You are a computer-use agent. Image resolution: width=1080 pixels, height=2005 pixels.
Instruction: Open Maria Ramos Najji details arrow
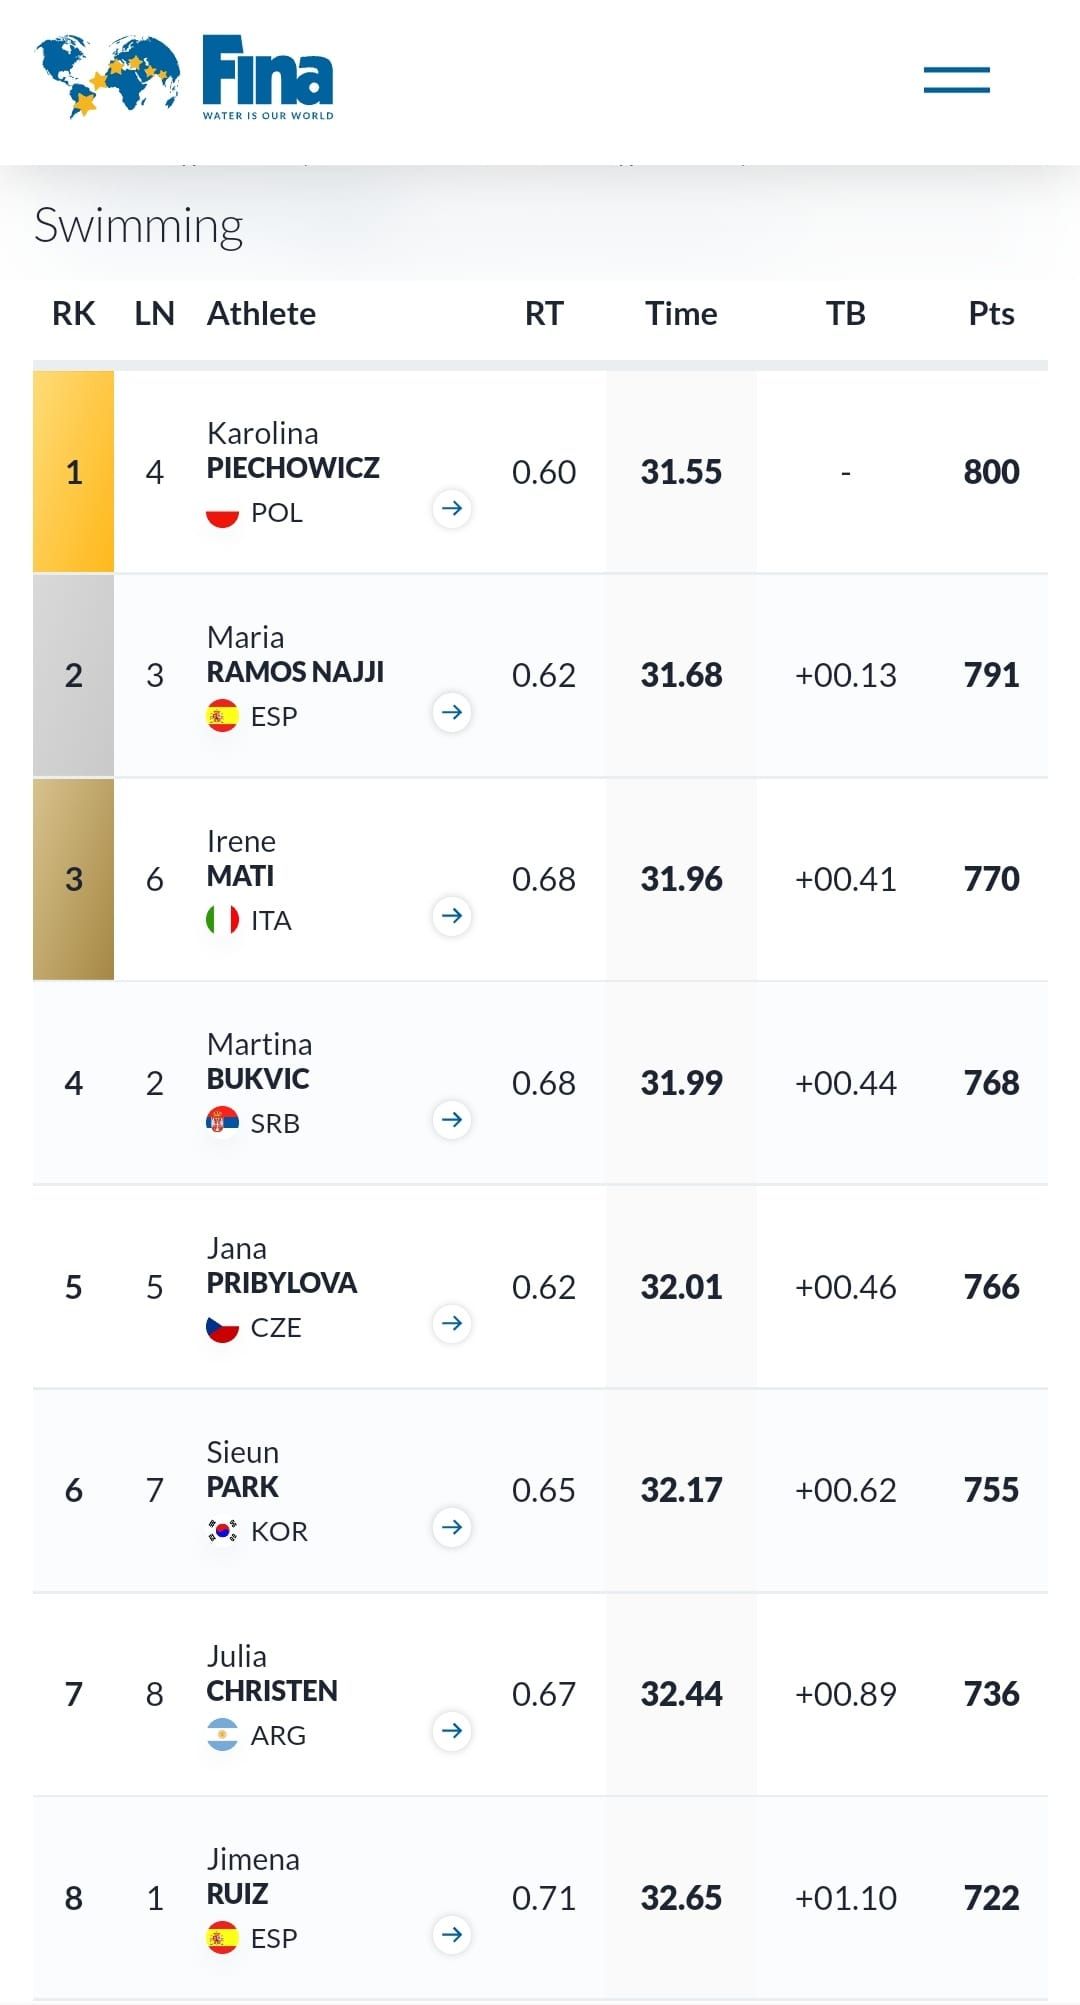(452, 713)
